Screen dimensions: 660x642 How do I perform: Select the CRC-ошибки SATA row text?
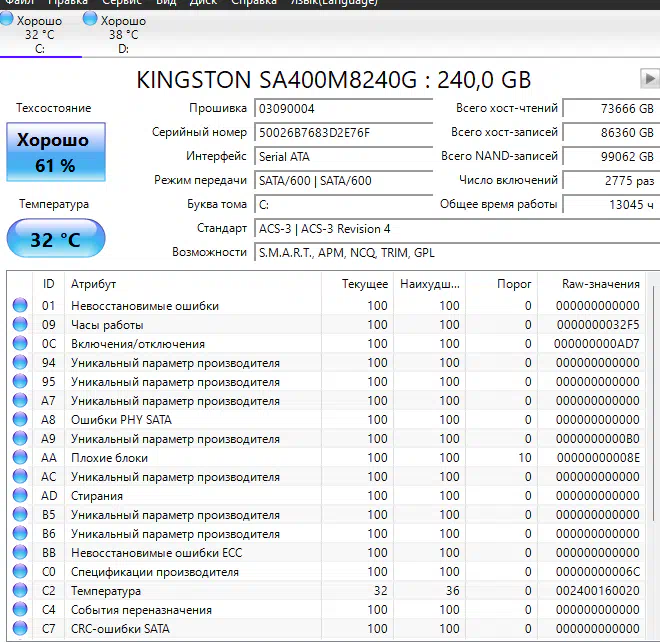[x=120, y=629]
